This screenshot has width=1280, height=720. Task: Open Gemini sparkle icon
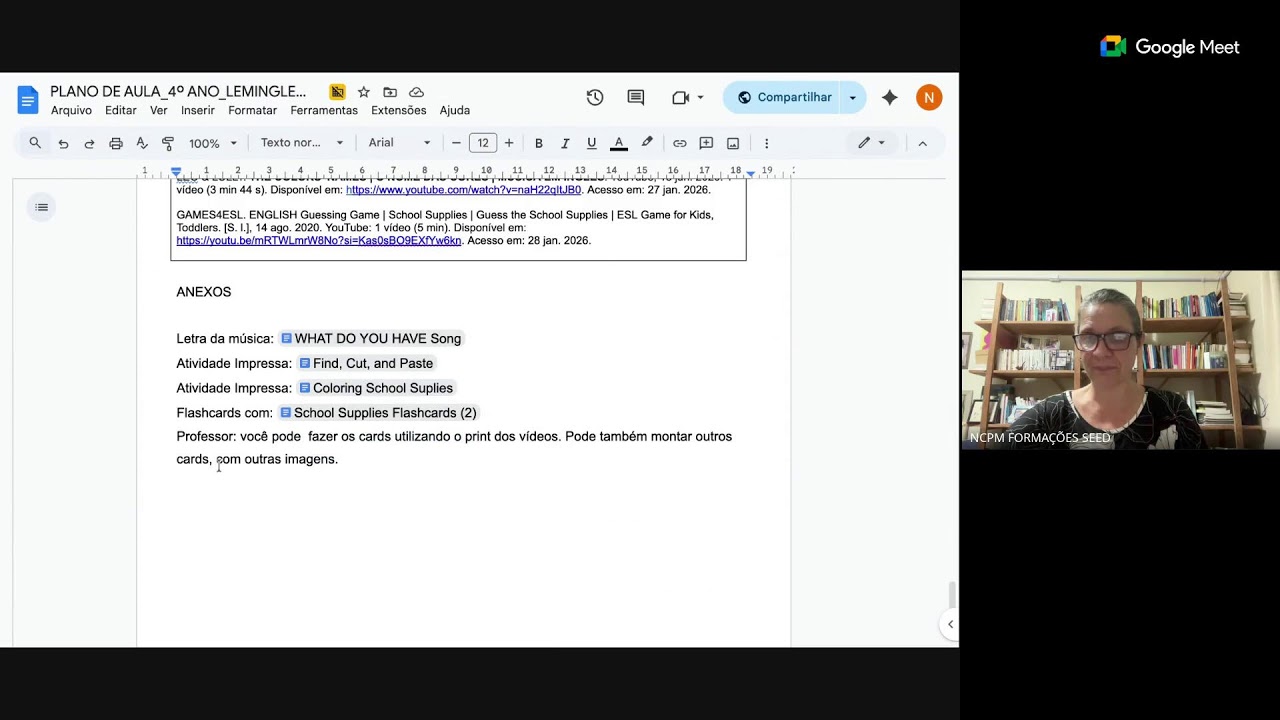tap(889, 97)
